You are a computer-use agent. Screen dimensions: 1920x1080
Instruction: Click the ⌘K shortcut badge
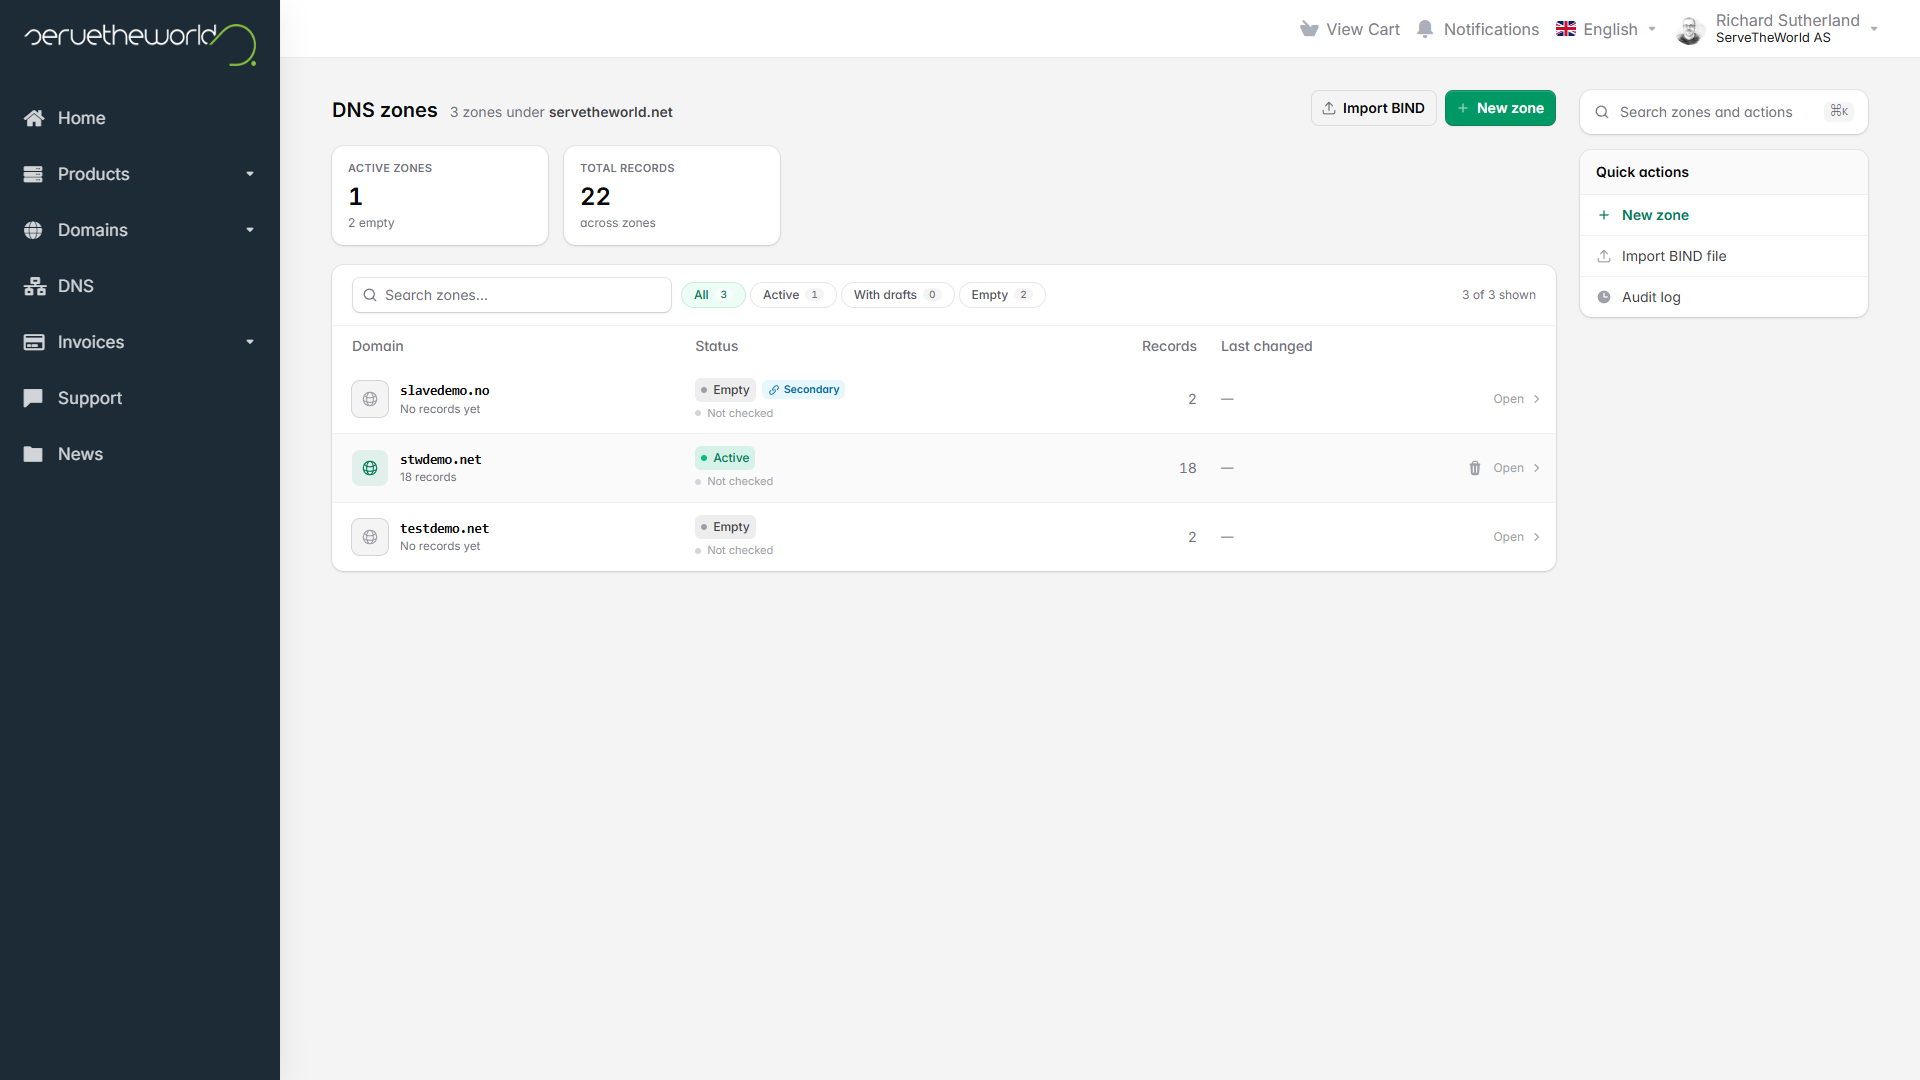tap(1839, 112)
